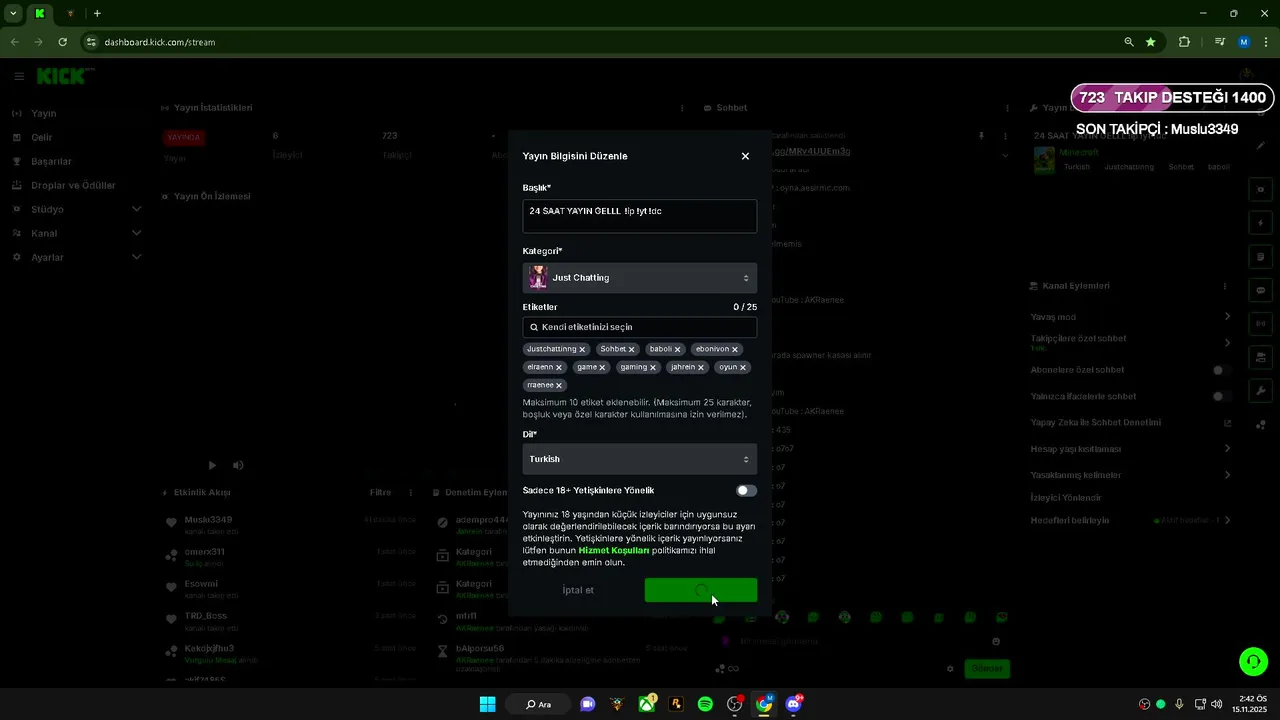
Task: Remove the elraenn tag
Action: point(559,368)
